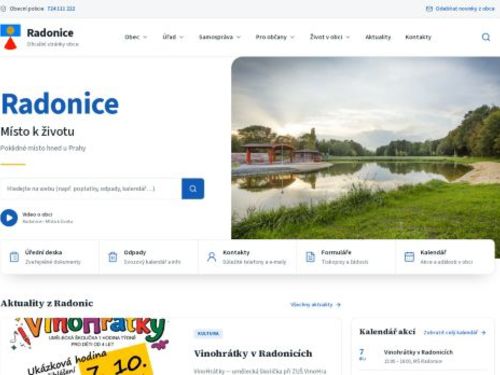Image resolution: width=500 pixels, height=375 pixels.
Task: Click the Kontakty person icon
Action: coord(212,257)
